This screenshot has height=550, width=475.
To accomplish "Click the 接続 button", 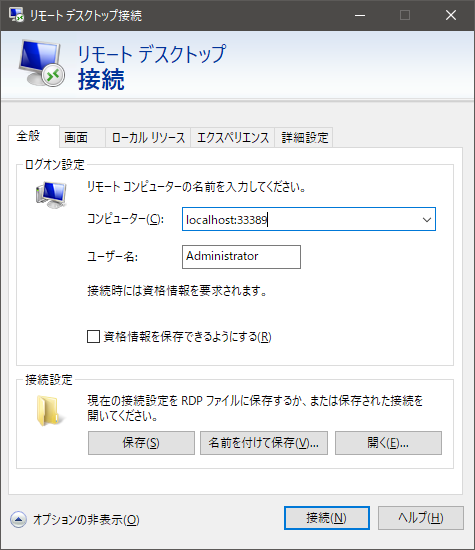I will pos(327,518).
